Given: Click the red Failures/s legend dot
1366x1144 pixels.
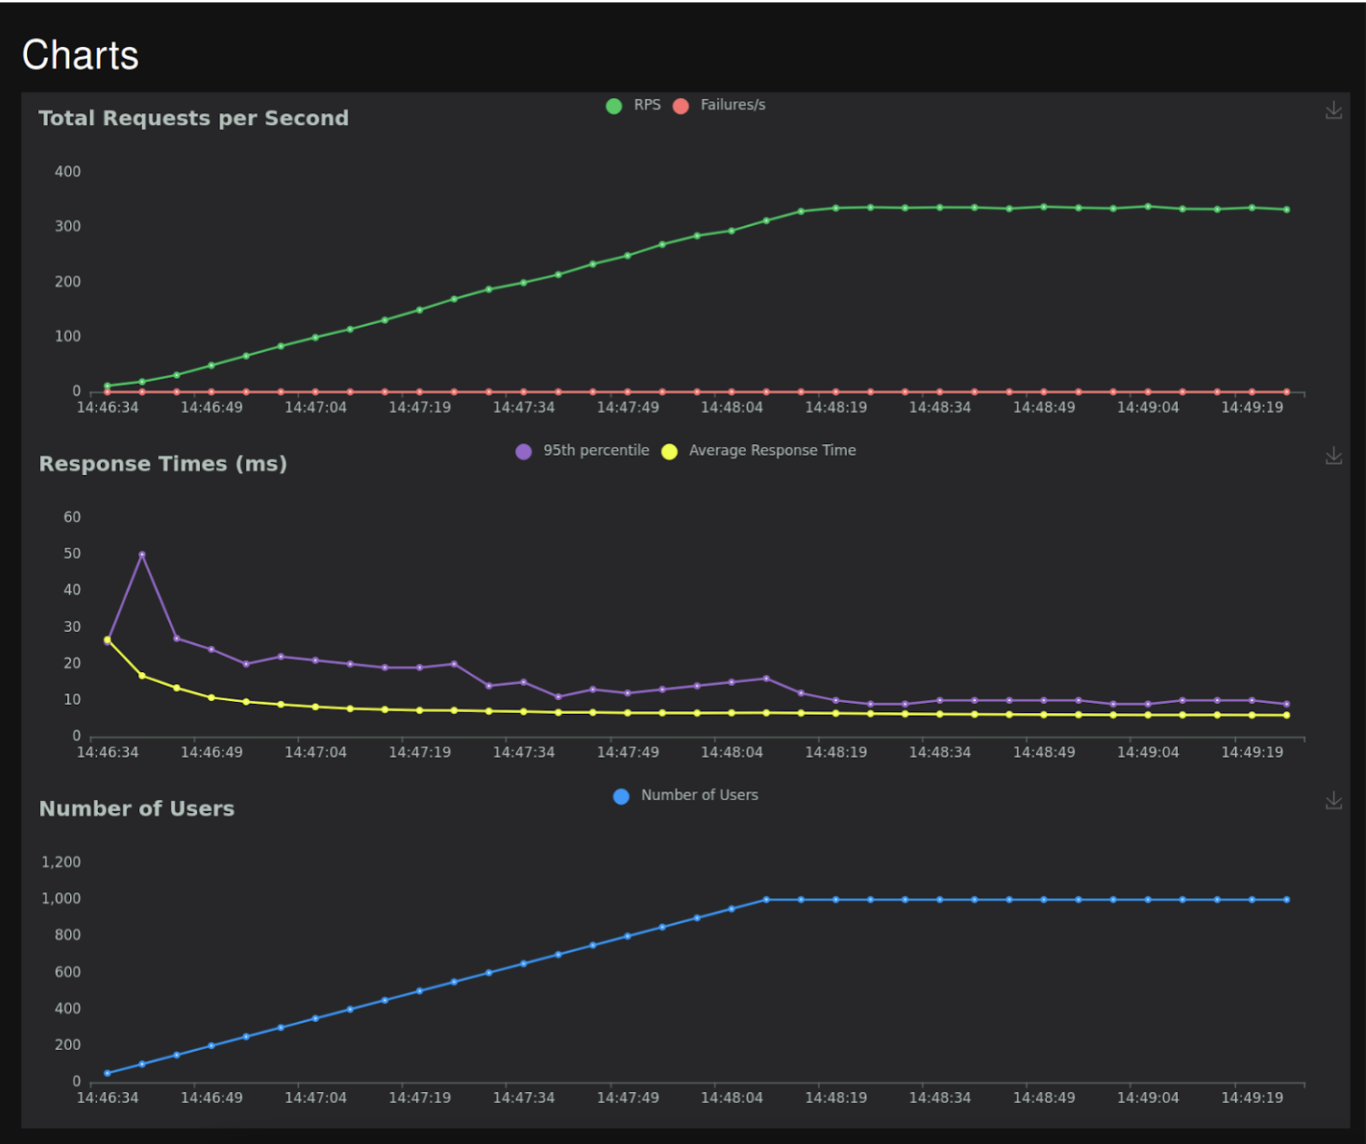Looking at the screenshot, I should (681, 106).
